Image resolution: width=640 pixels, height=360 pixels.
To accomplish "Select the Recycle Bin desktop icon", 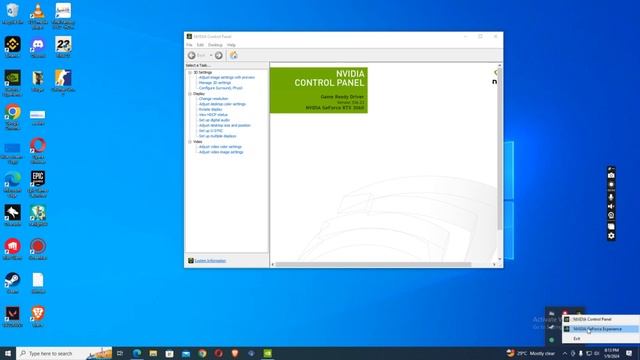I will pos(12,14).
